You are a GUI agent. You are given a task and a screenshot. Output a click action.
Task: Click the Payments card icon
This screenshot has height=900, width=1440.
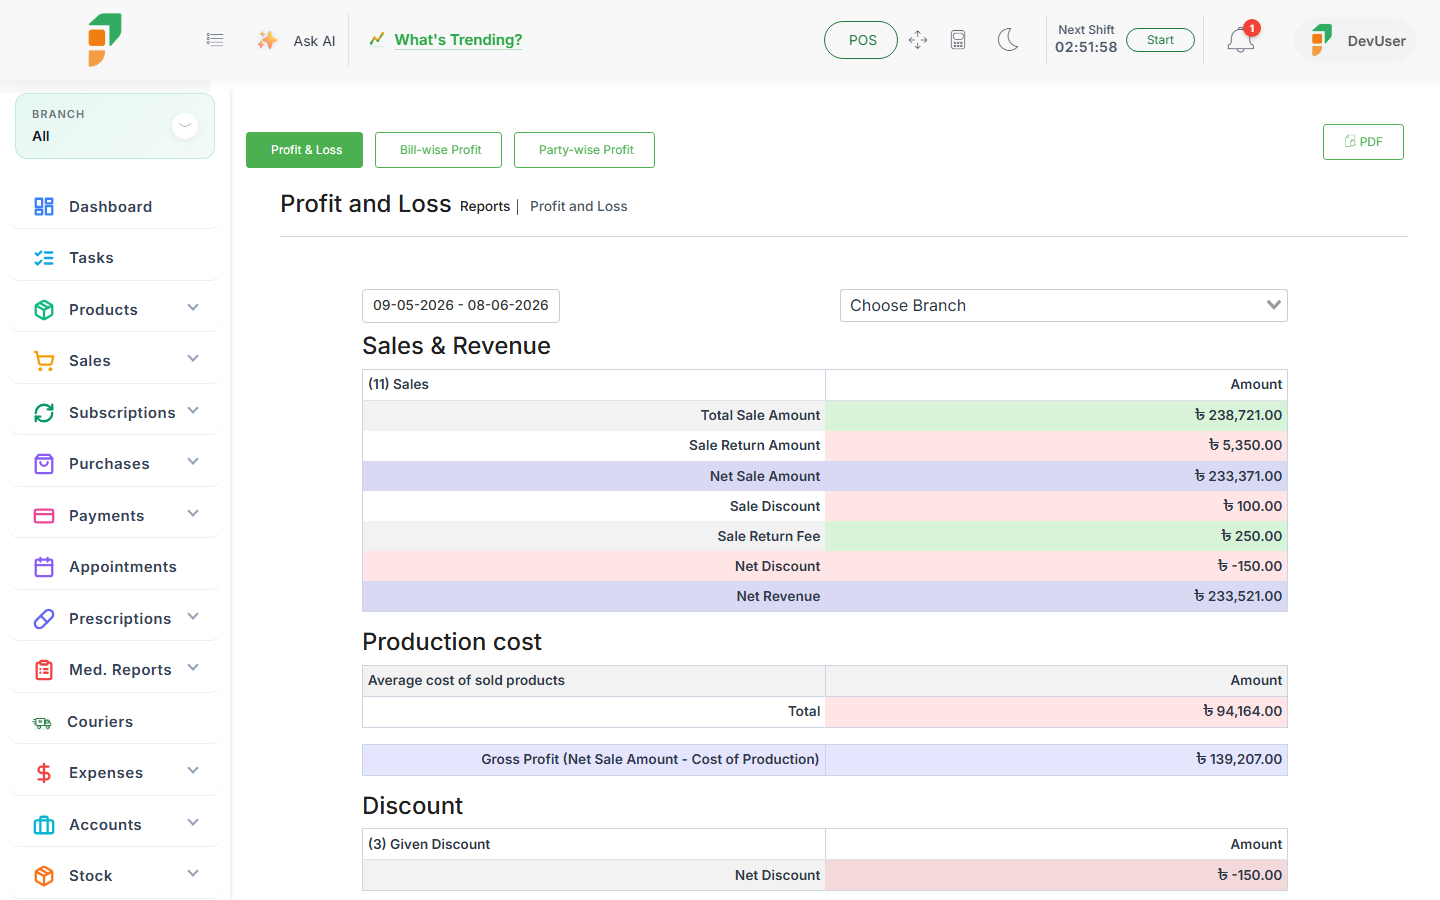(x=44, y=516)
